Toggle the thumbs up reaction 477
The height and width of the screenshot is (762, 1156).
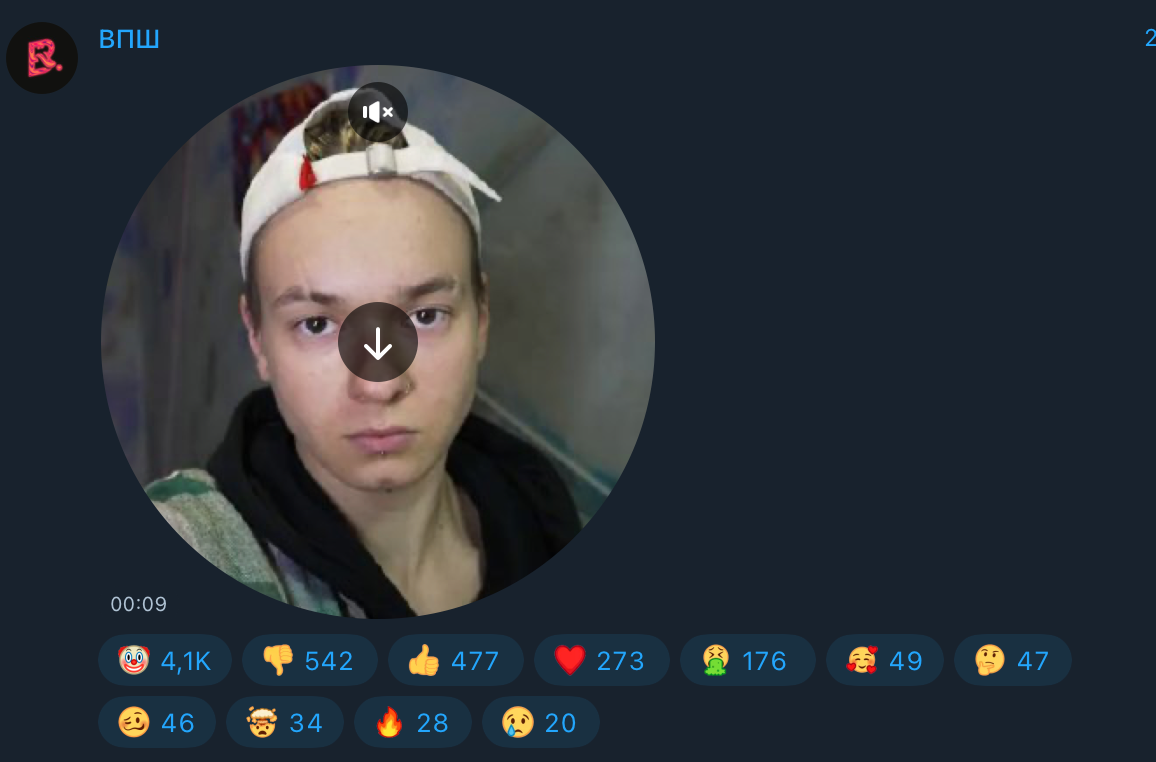(456, 660)
